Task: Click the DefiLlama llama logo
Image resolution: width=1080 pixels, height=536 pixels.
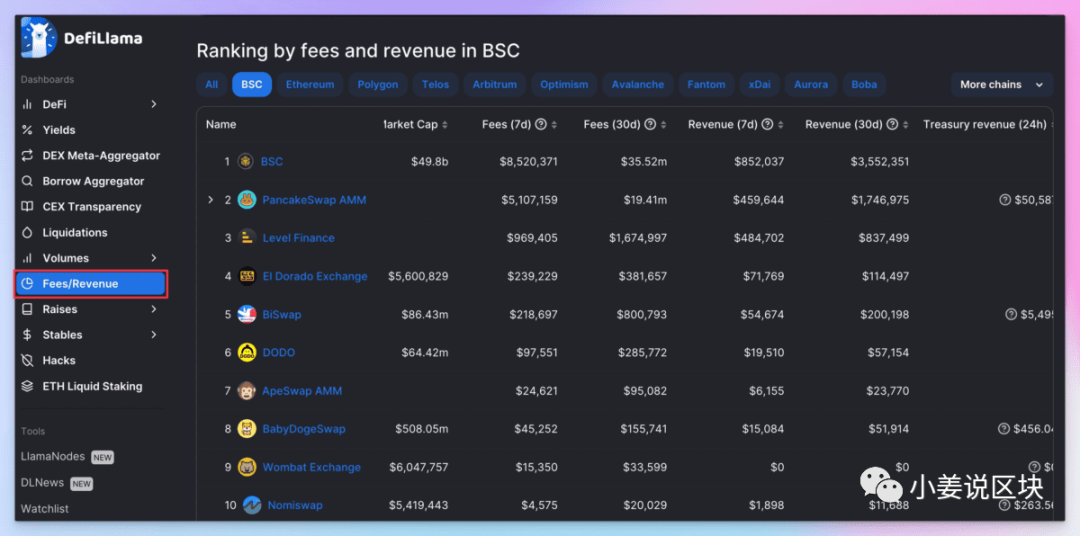Action: pos(38,37)
